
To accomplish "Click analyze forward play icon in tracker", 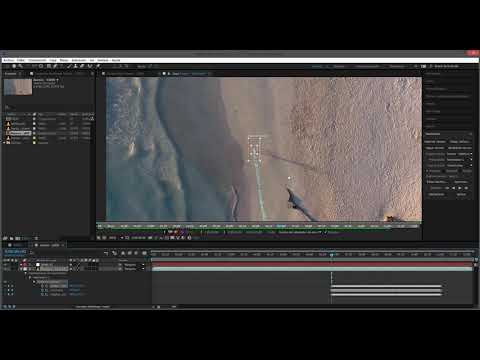I will [x=460, y=188].
